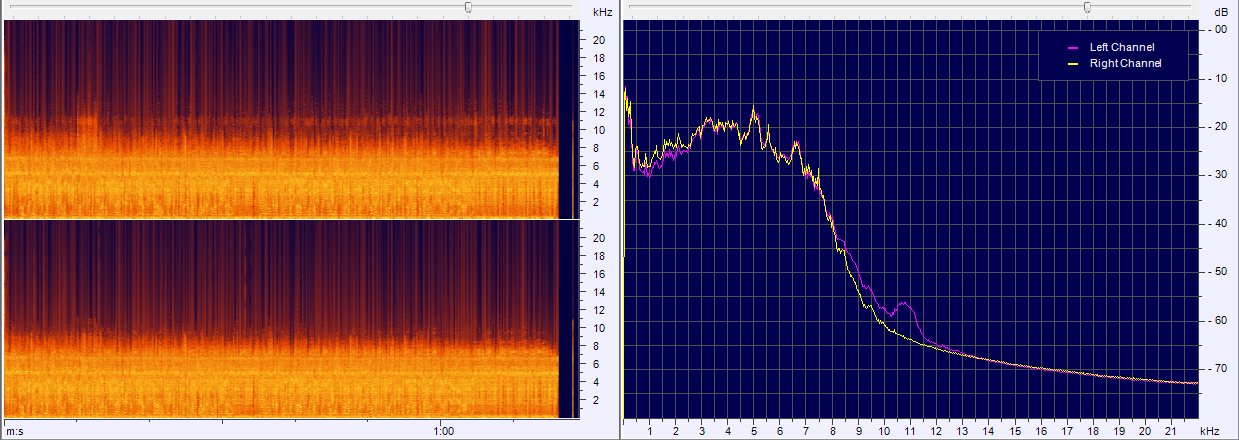Screen dimensions: 1239x440
Task: Click the 00 dB mark on level axis
Action: click(1220, 30)
